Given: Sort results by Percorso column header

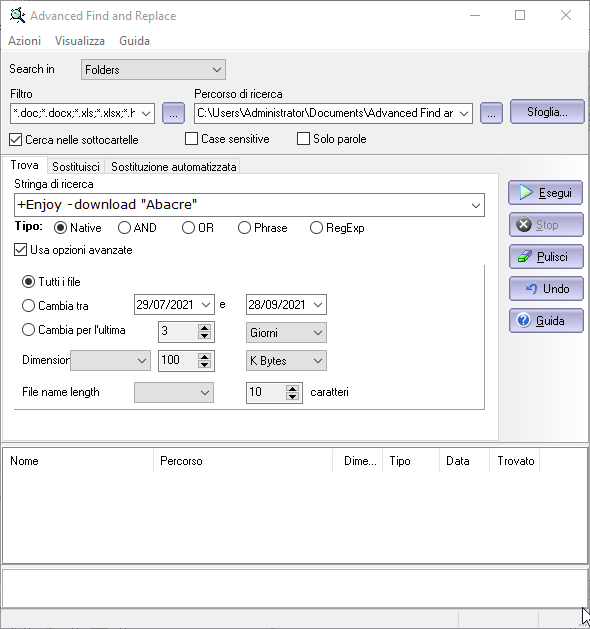Looking at the screenshot, I should (243, 461).
